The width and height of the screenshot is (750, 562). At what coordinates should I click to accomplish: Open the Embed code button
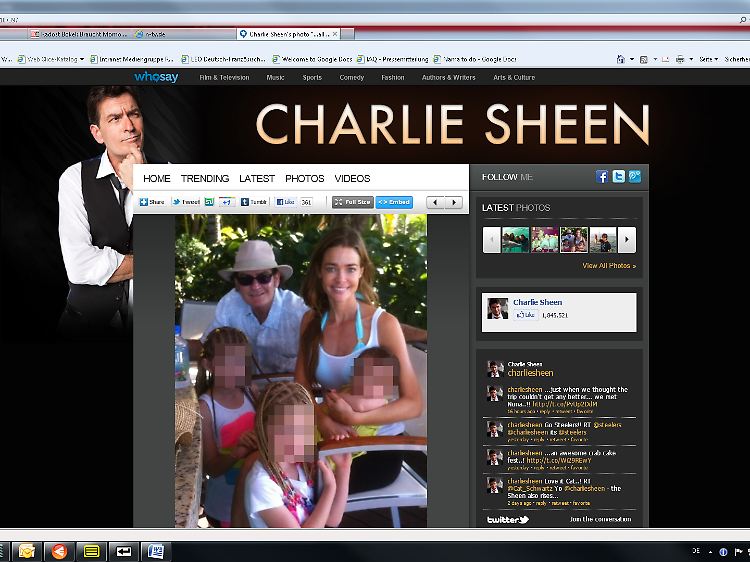pos(394,202)
